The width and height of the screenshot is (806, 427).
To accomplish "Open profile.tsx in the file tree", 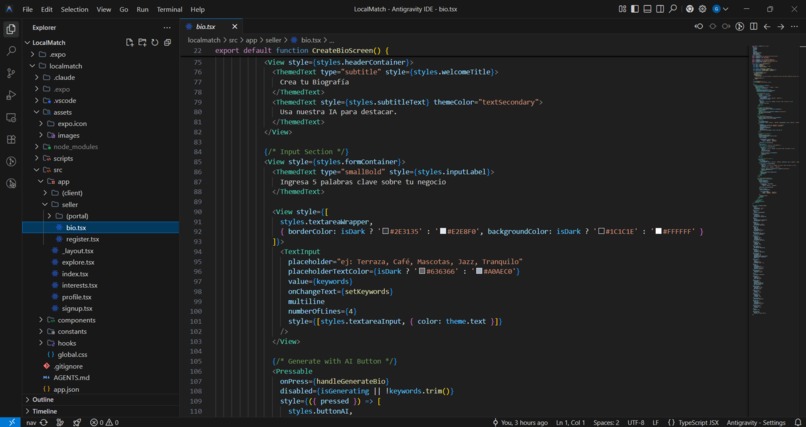I will 101,297.
